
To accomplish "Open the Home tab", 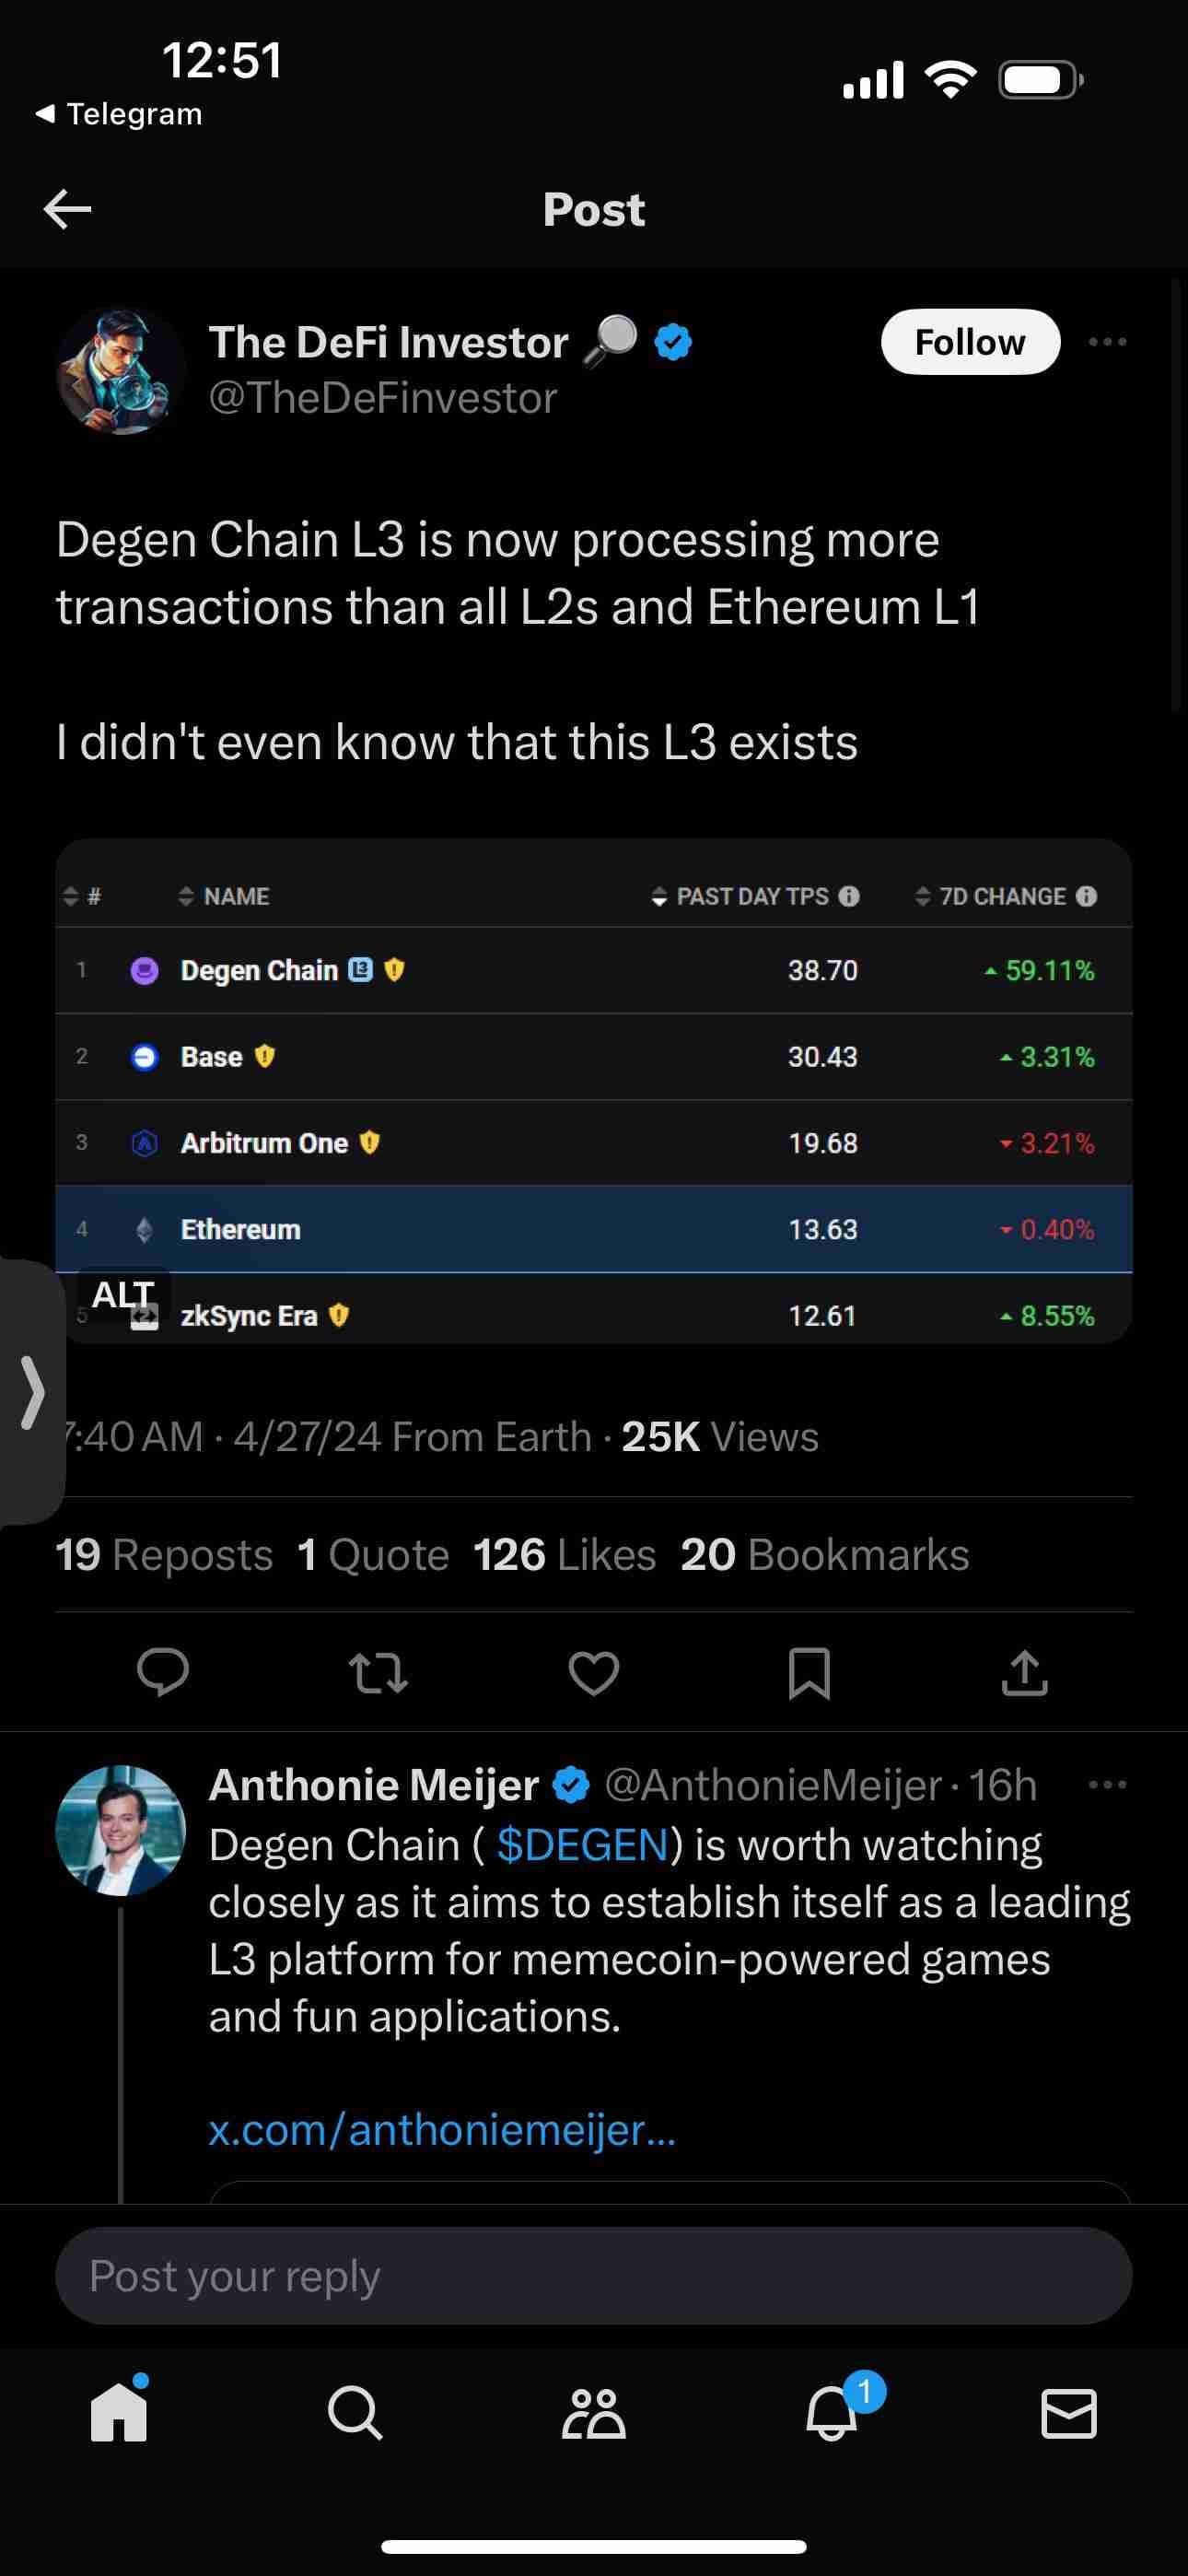I will (119, 2414).
